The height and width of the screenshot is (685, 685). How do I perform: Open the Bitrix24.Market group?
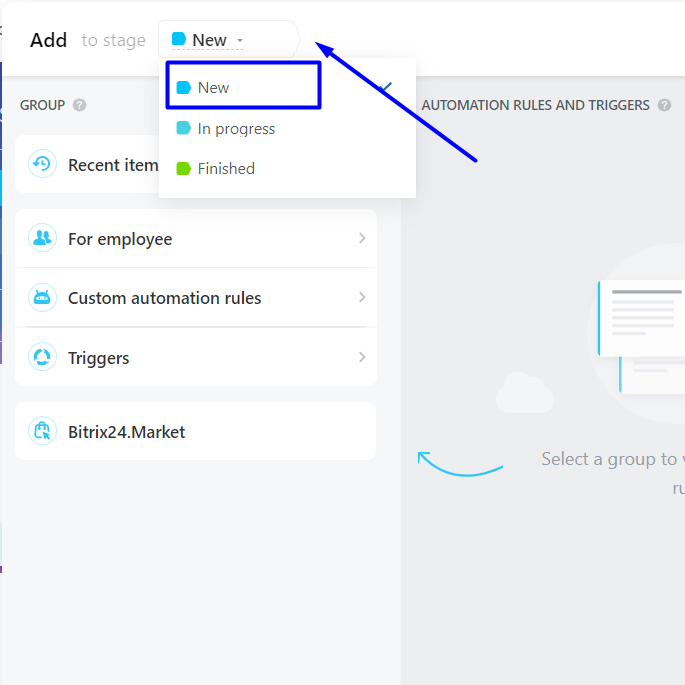pos(126,432)
